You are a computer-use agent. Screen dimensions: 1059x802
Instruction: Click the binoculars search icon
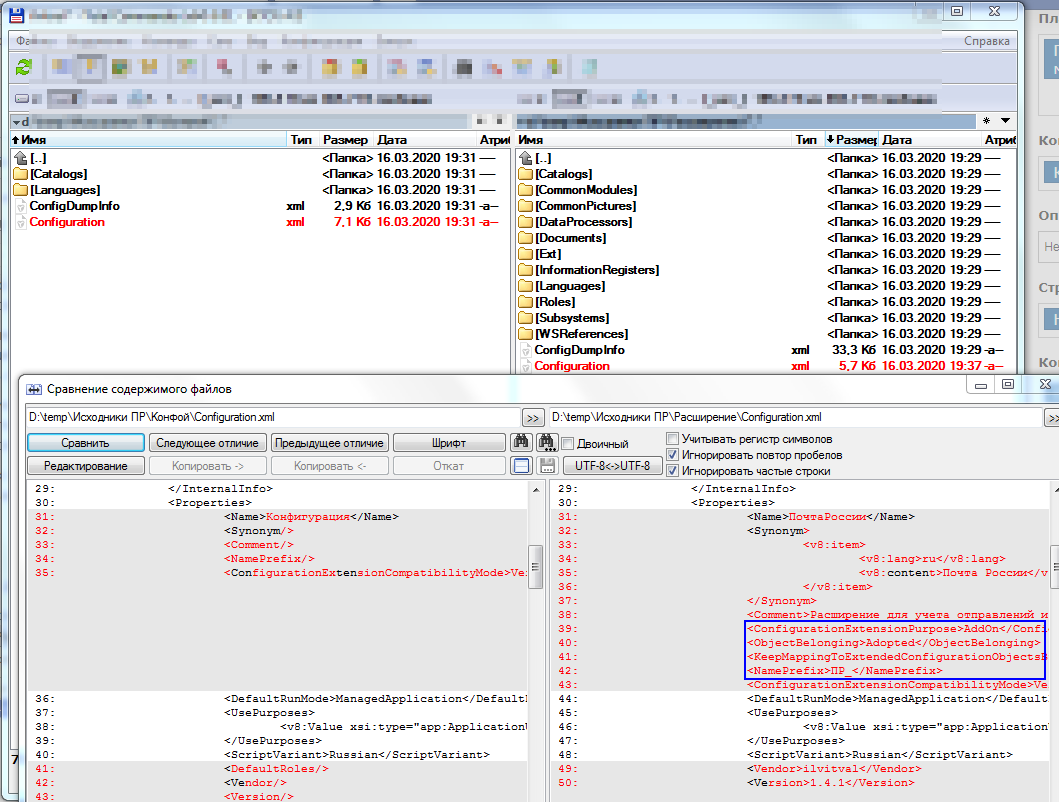(x=521, y=442)
